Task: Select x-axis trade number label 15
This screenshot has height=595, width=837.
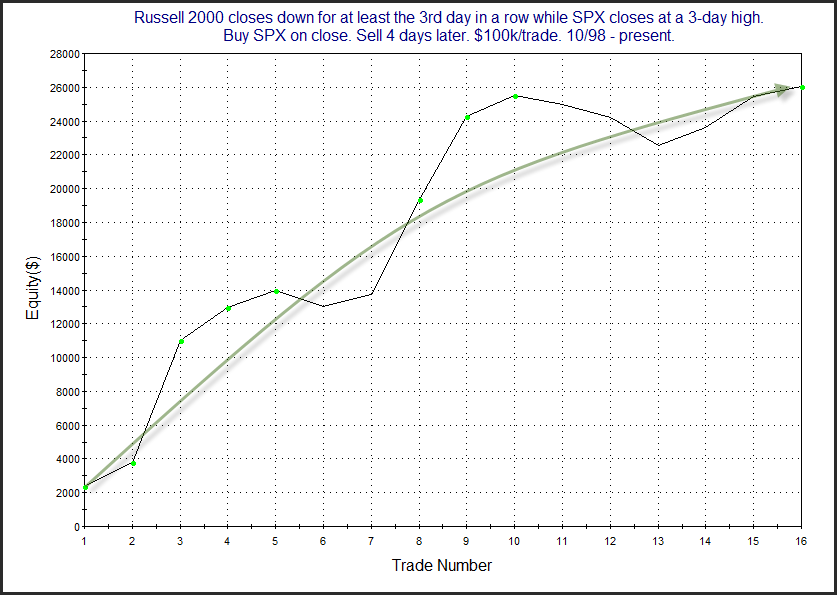Action: tap(753, 541)
